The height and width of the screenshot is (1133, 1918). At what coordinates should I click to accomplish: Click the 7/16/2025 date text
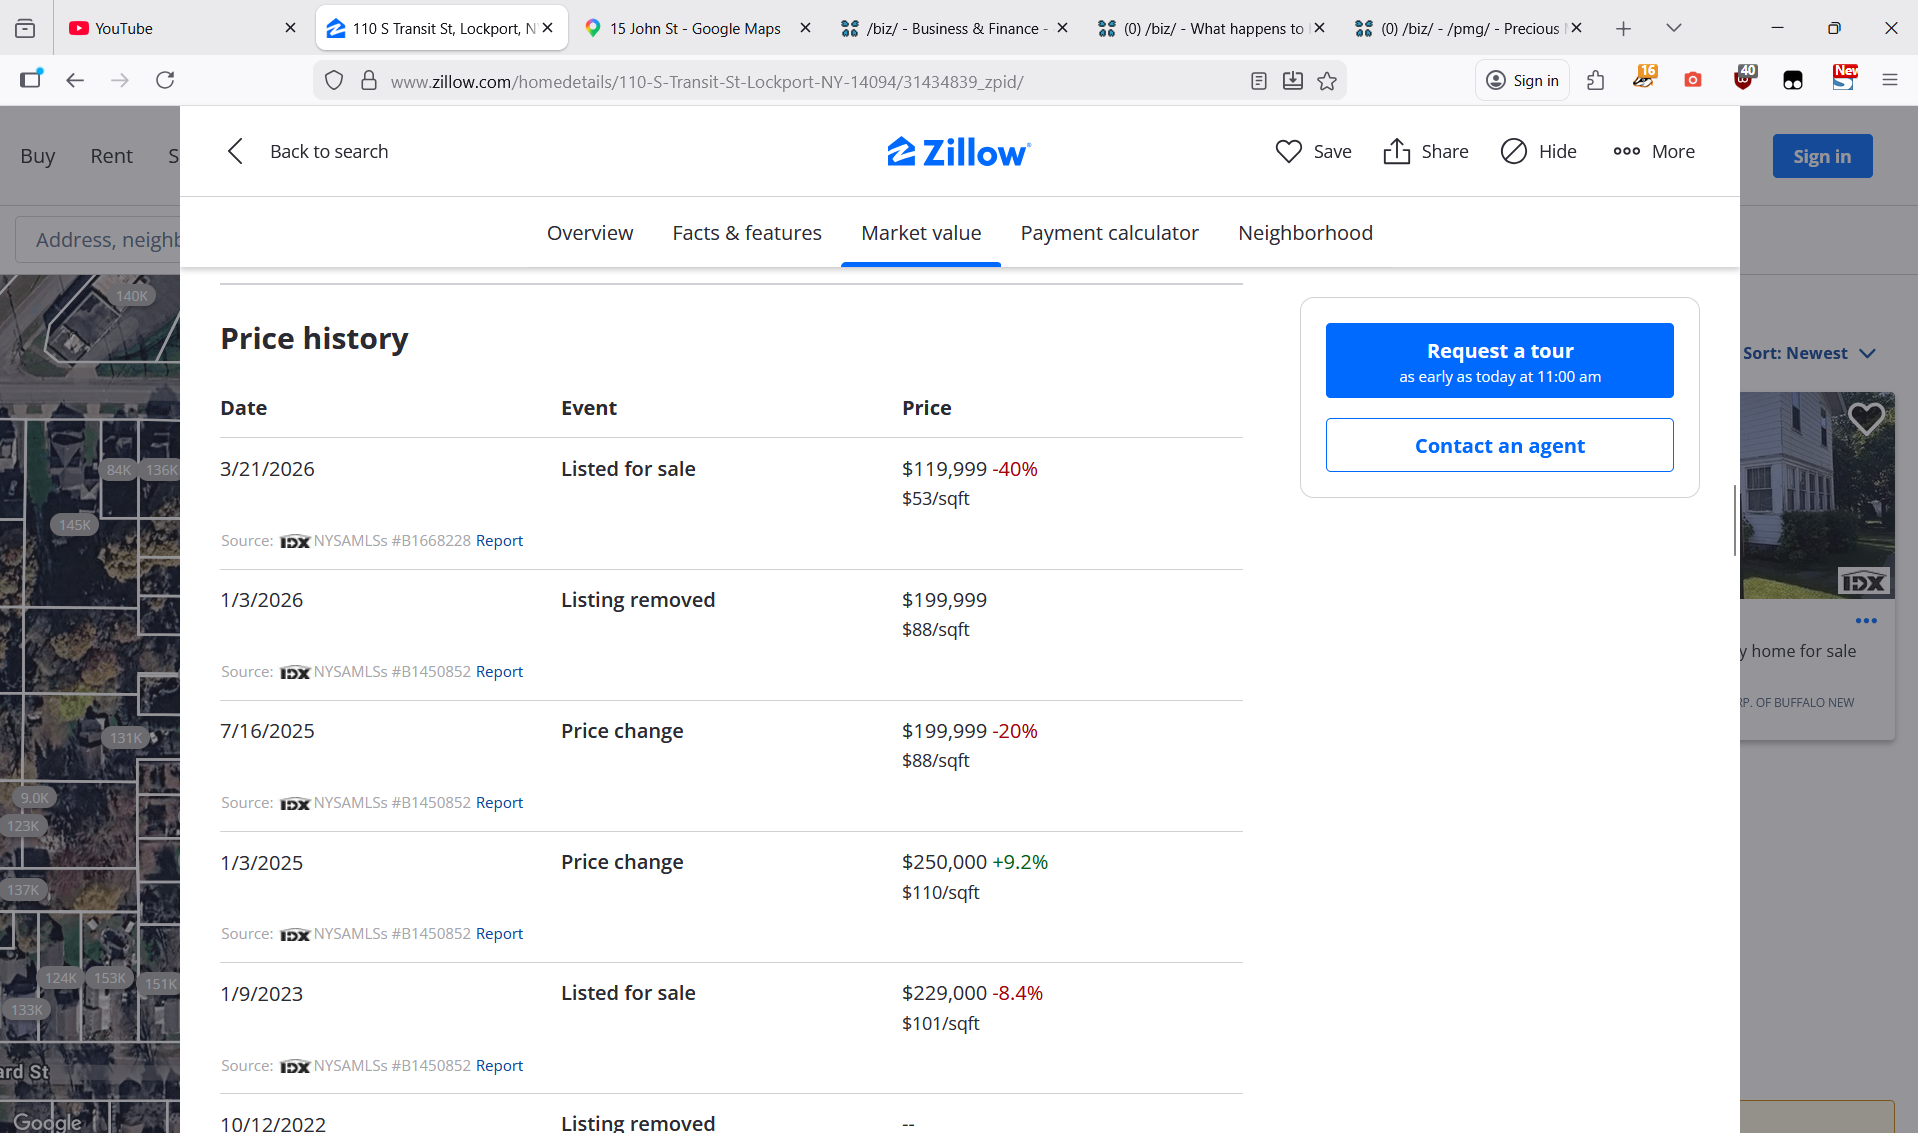point(267,731)
